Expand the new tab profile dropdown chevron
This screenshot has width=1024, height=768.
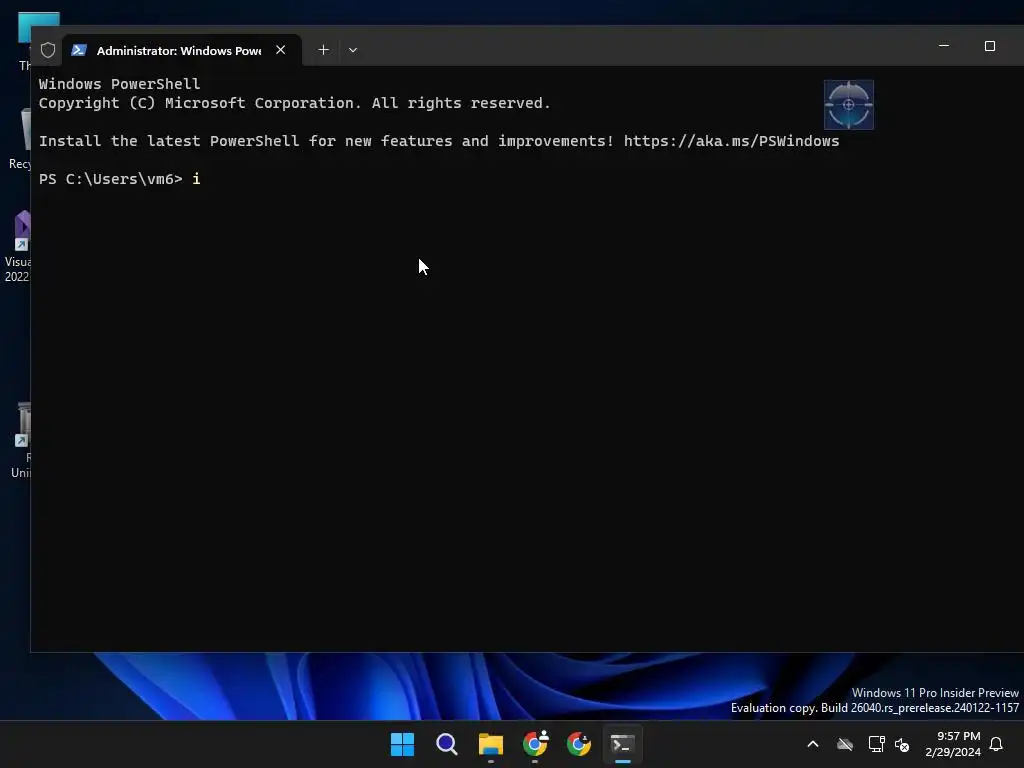(x=353, y=50)
